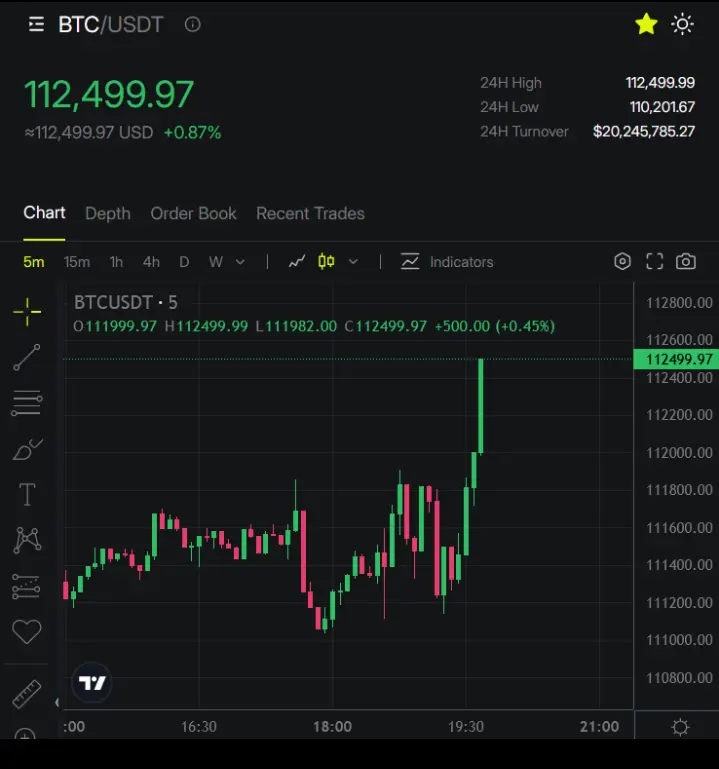Select the horizontal lines Fibonacci tool
Screen dimensions: 719x769
[x=27, y=403]
